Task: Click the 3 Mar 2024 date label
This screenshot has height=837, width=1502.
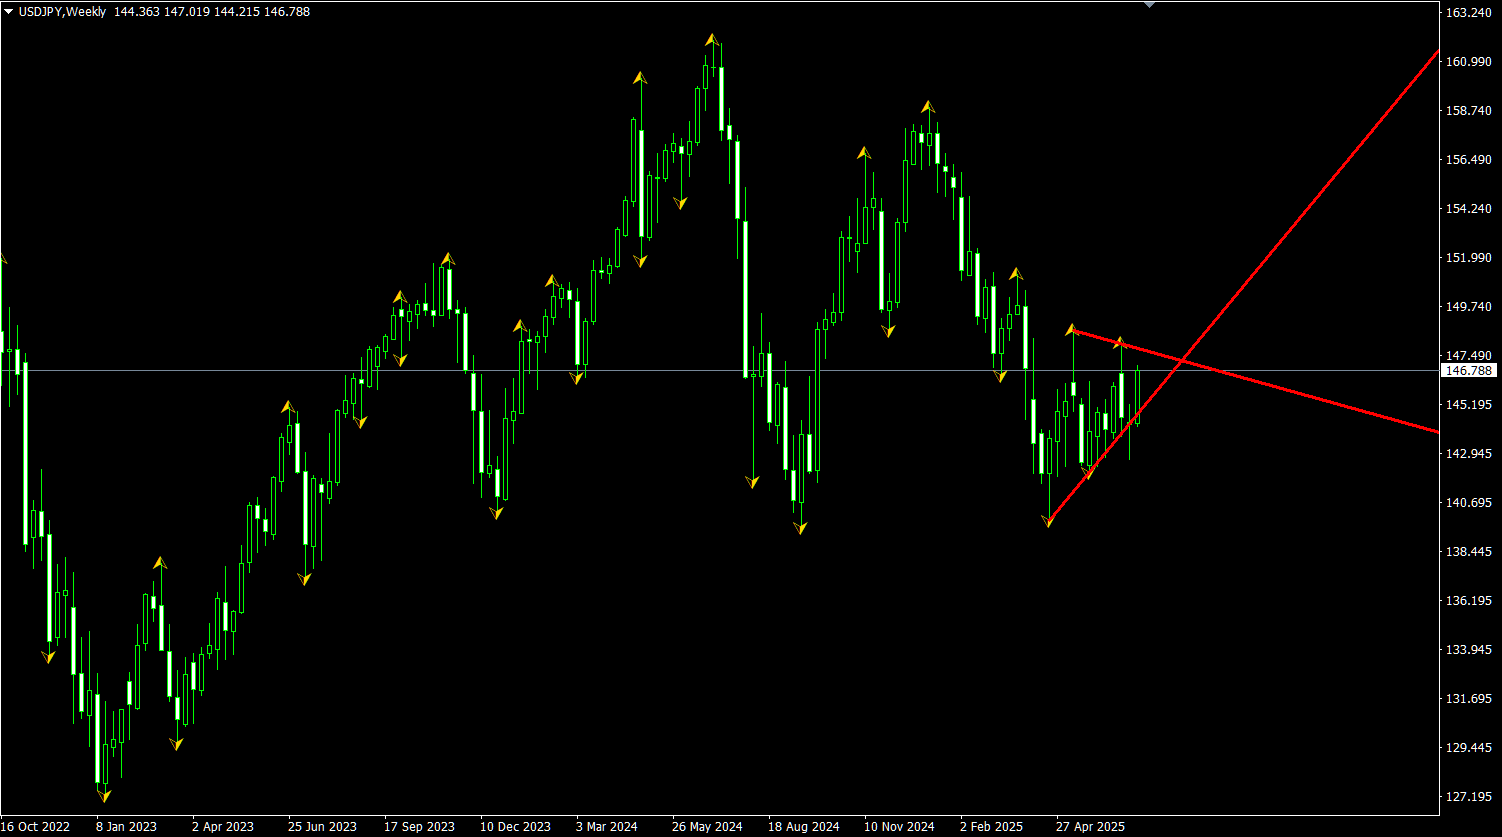Action: click(607, 827)
